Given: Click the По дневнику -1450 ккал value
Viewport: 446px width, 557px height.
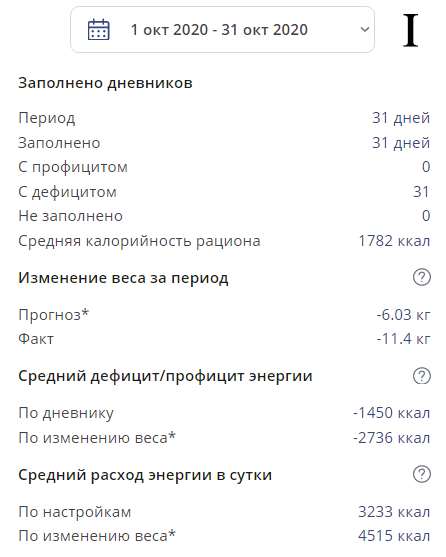Looking at the screenshot, I should click(x=392, y=413).
